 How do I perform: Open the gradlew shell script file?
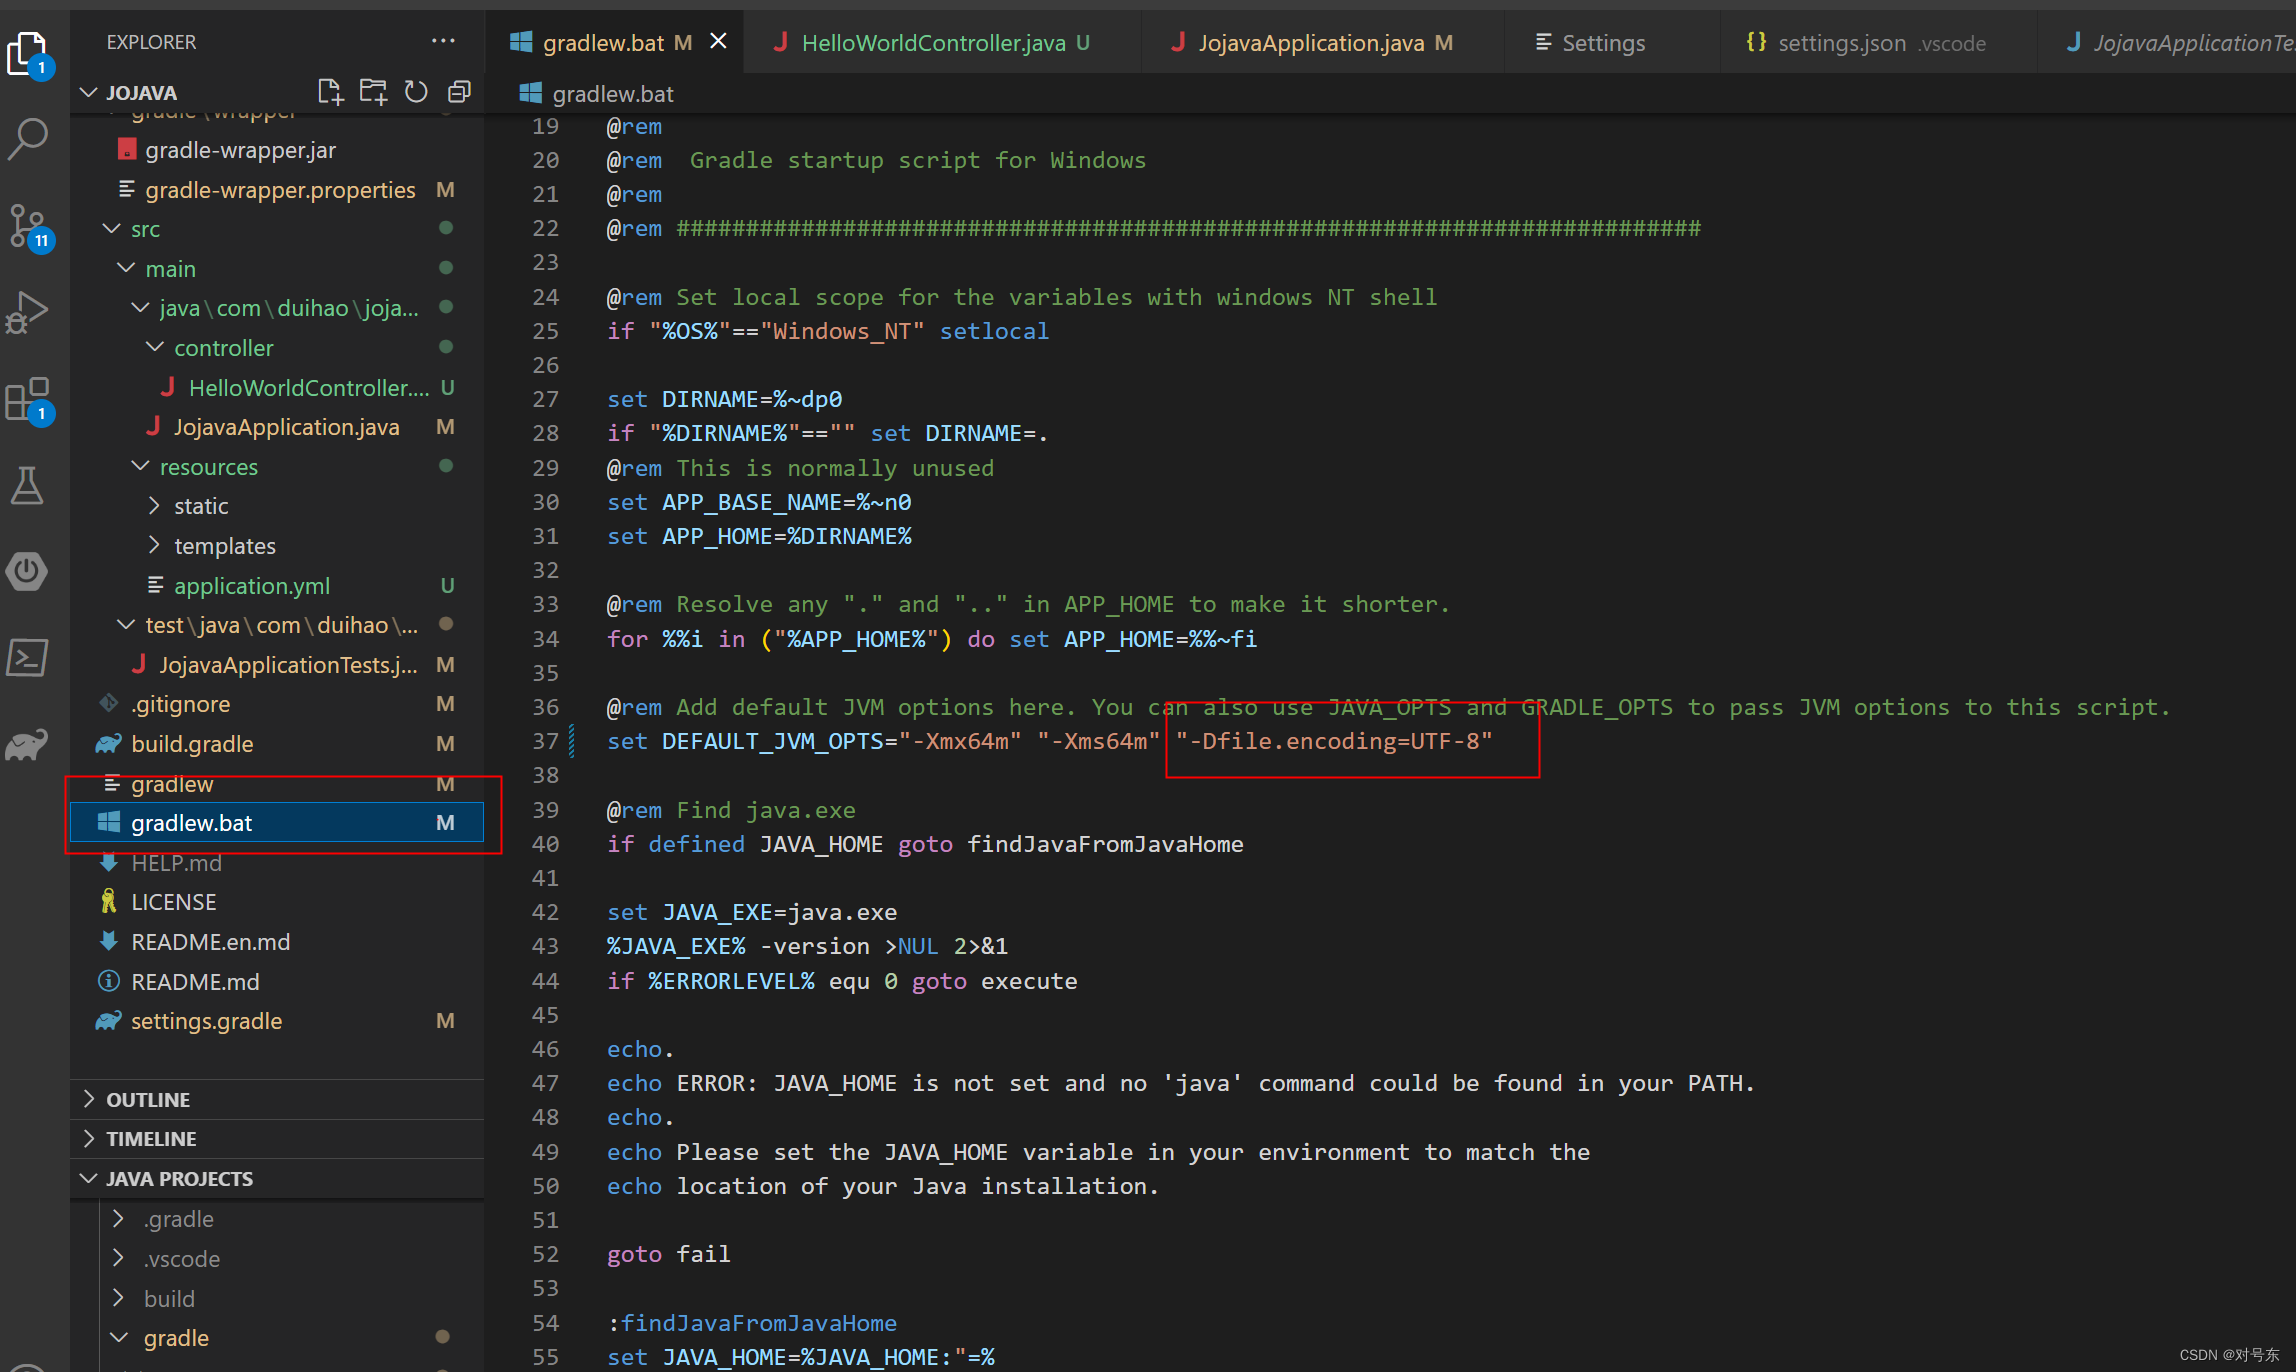tap(277, 783)
